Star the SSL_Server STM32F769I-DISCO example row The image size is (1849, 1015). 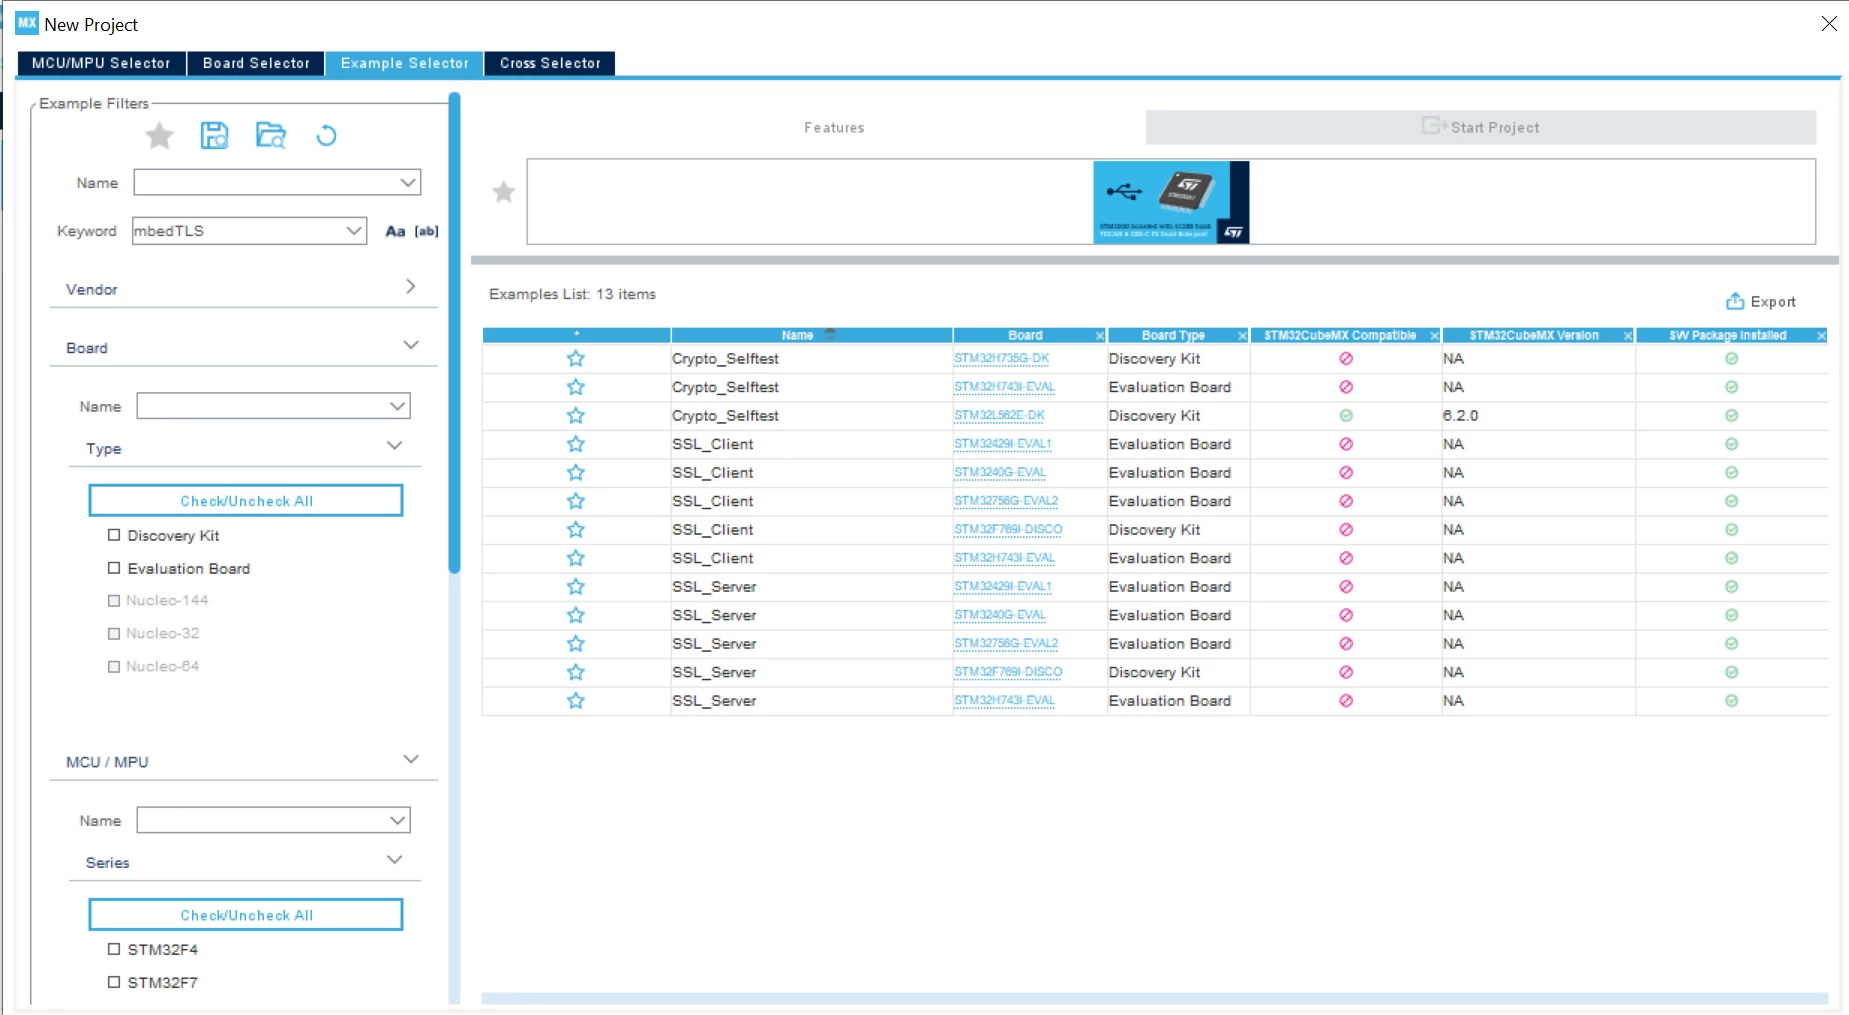pyautogui.click(x=576, y=672)
